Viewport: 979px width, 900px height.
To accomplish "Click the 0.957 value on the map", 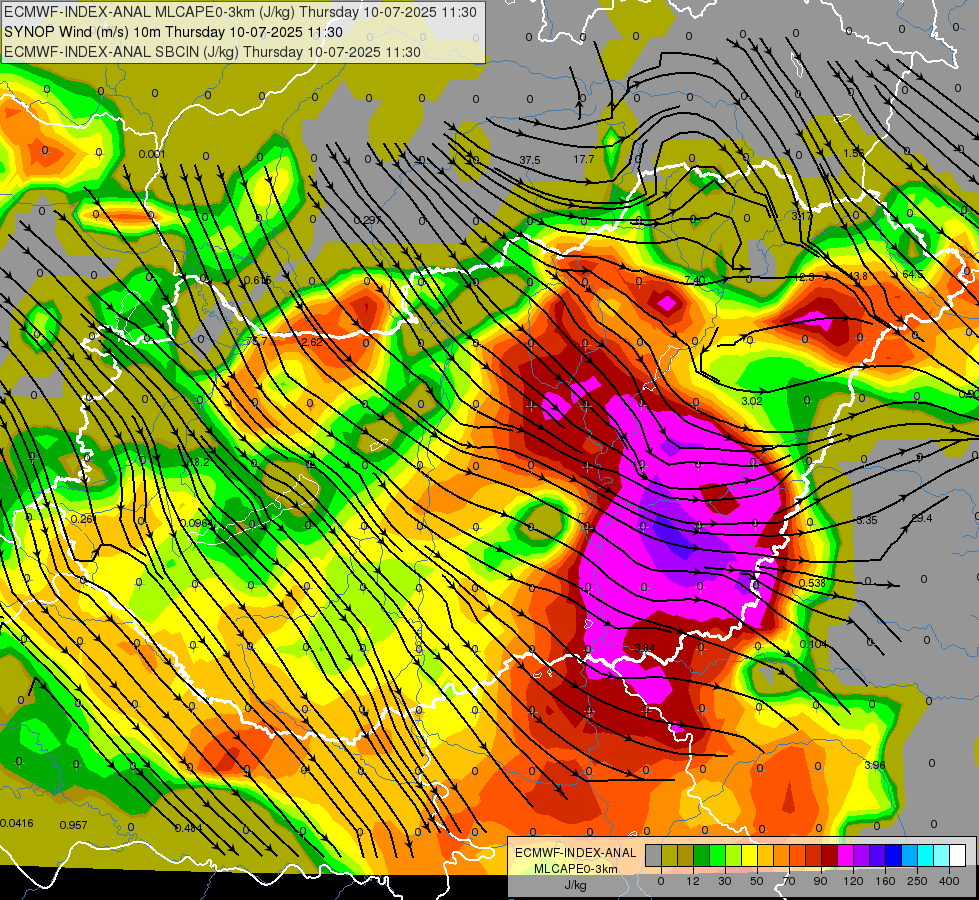I will coord(73,825).
